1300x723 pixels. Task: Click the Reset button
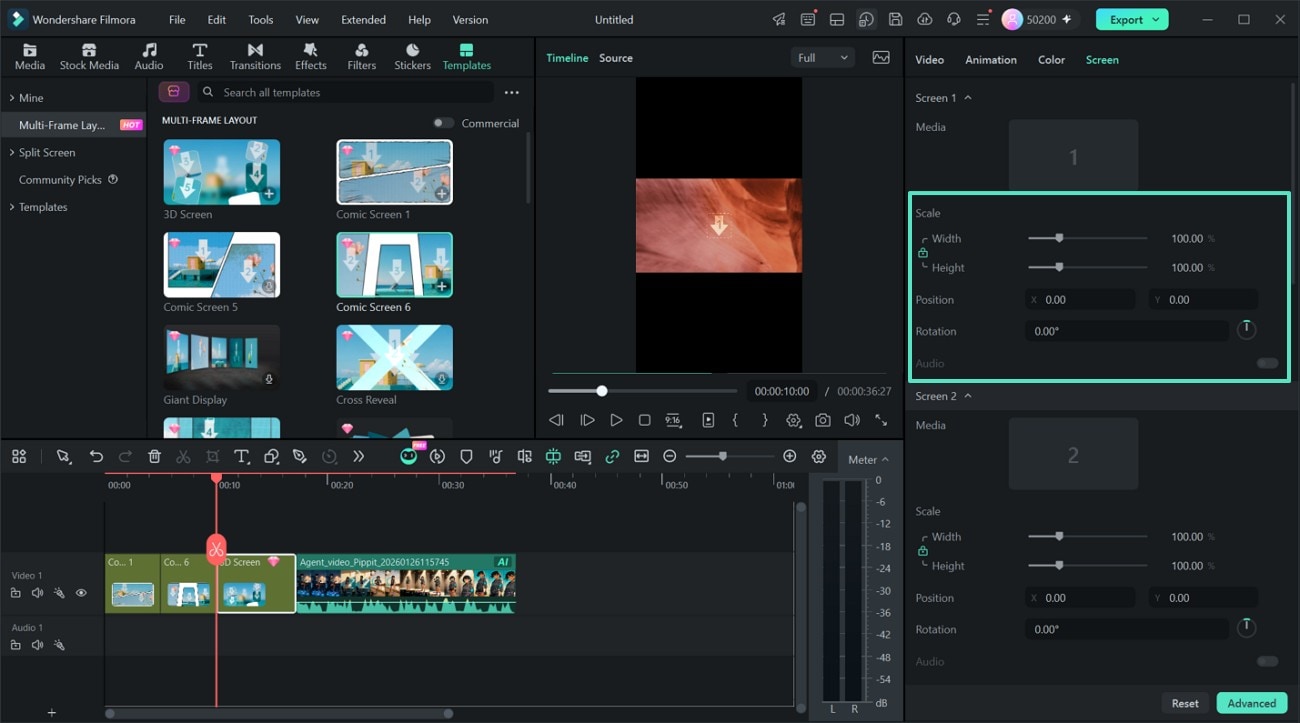coord(1185,703)
